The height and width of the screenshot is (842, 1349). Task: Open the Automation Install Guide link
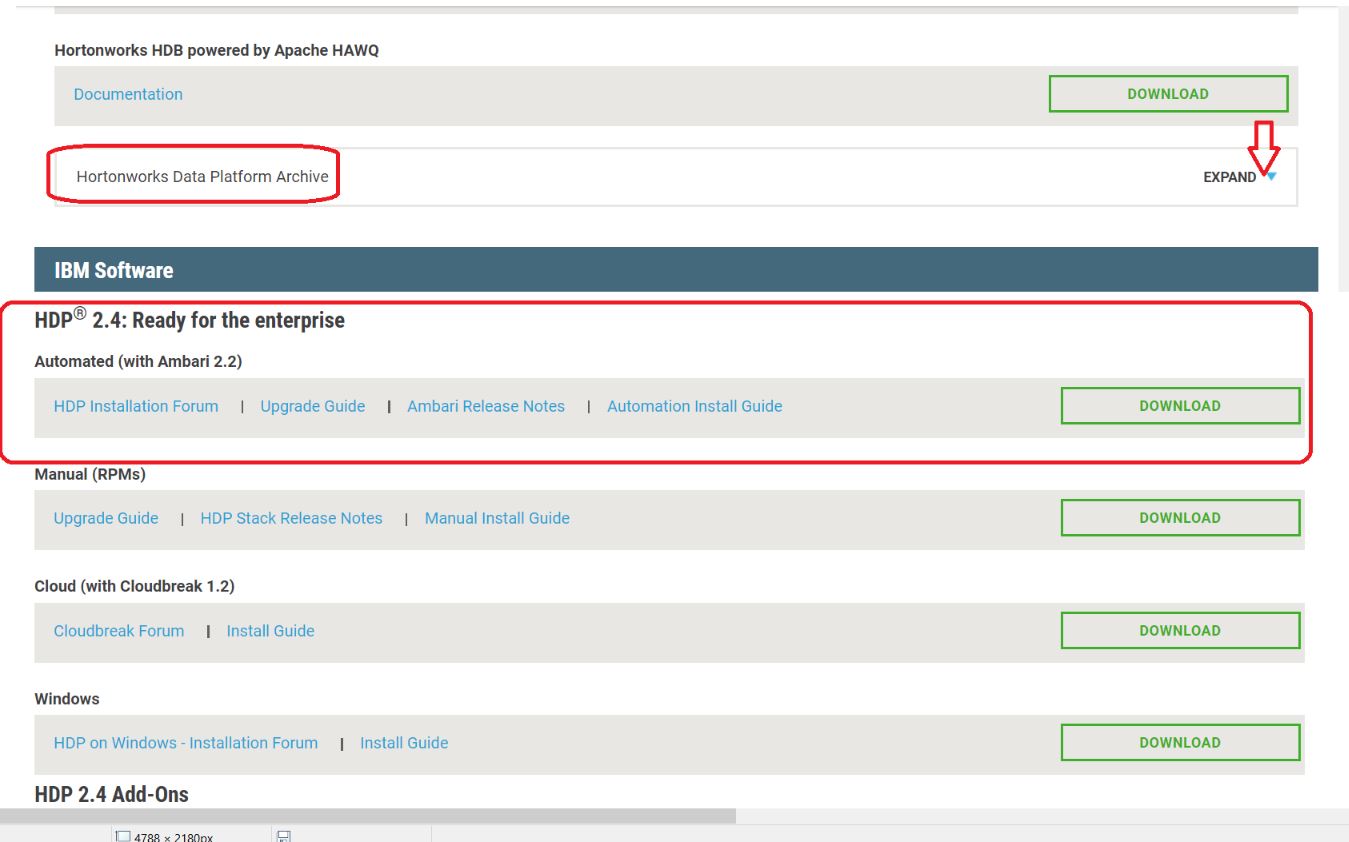pos(694,406)
